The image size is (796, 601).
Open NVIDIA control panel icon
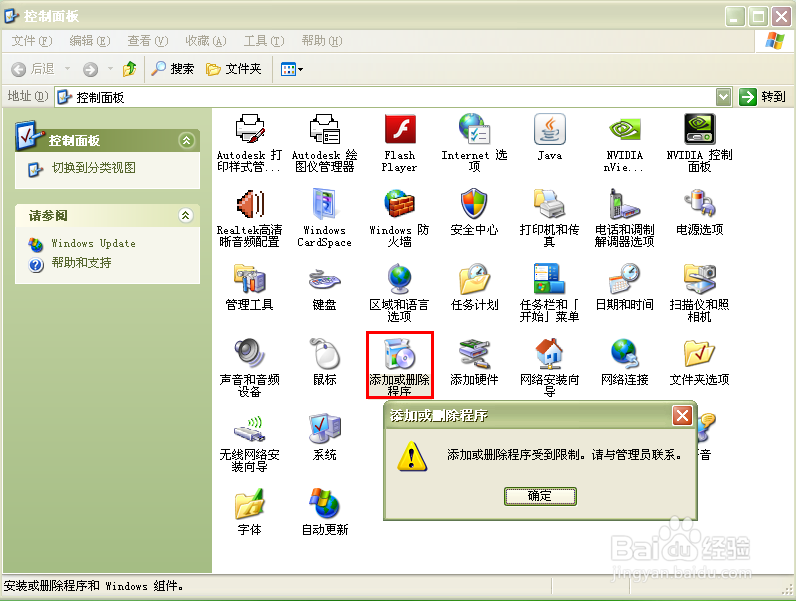coord(699,143)
